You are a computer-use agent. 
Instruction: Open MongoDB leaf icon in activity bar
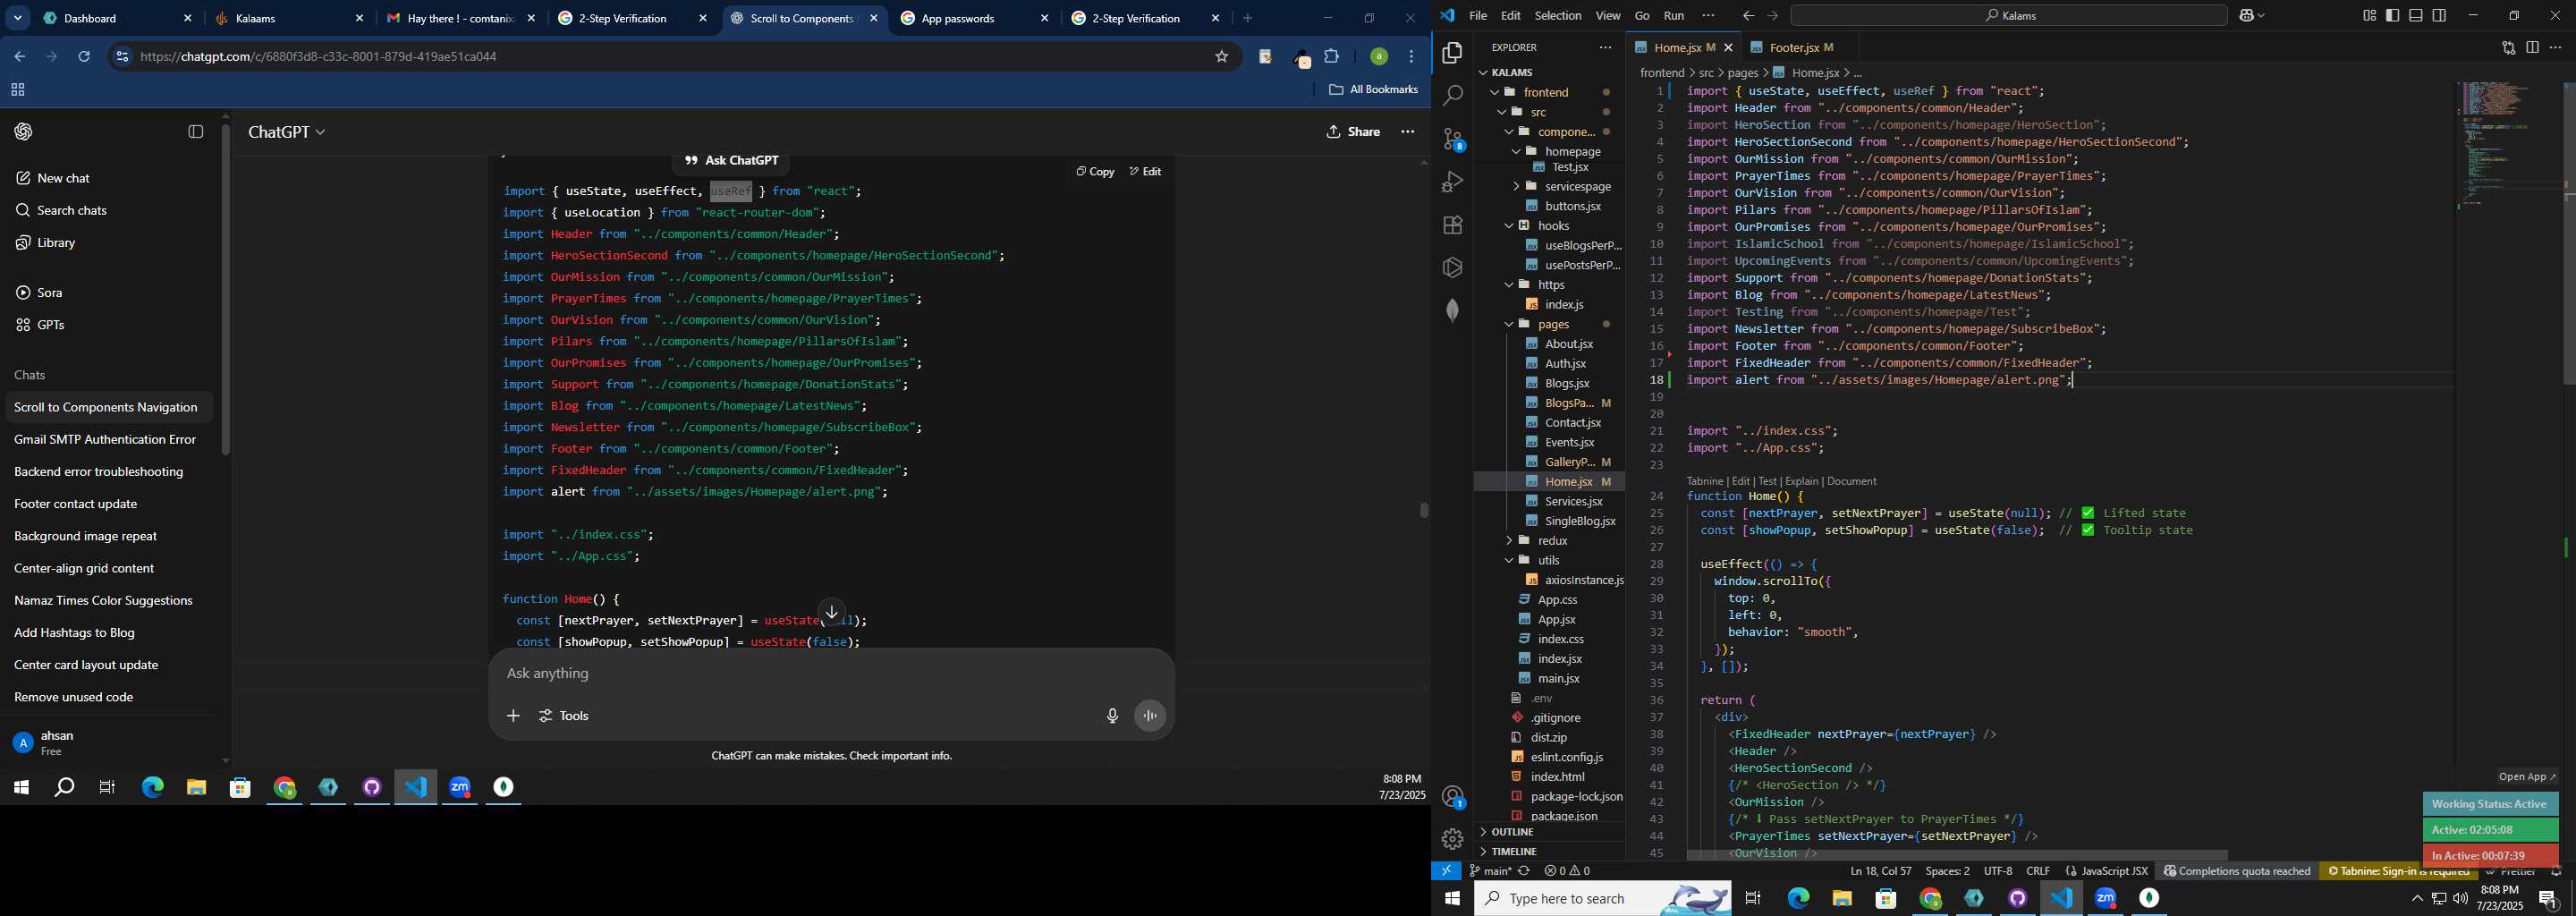point(1452,311)
